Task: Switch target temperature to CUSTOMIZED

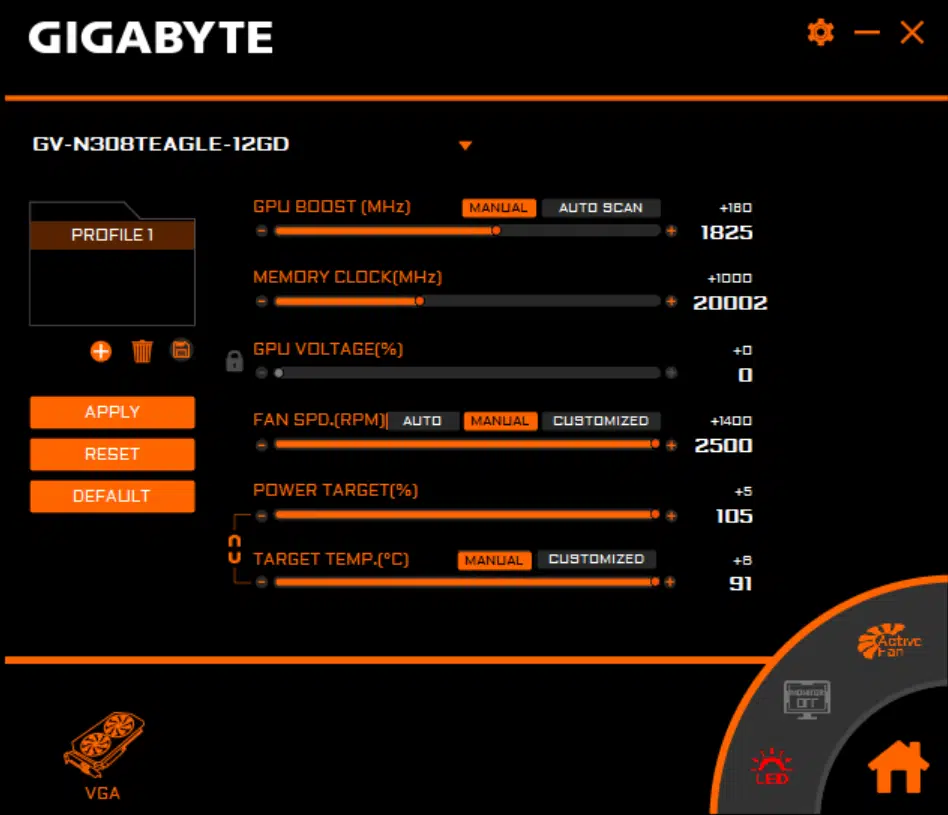Action: tap(596, 559)
